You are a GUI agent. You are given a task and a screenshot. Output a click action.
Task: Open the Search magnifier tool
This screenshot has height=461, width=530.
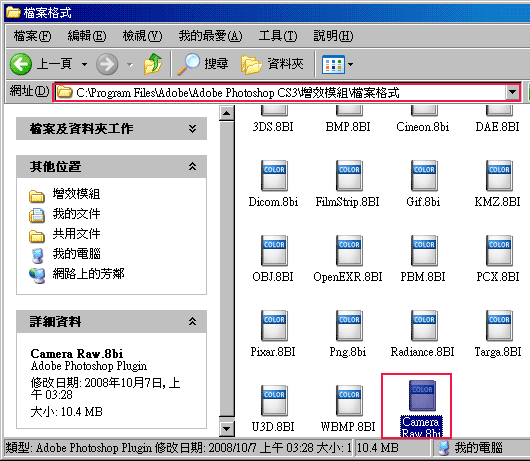189,64
